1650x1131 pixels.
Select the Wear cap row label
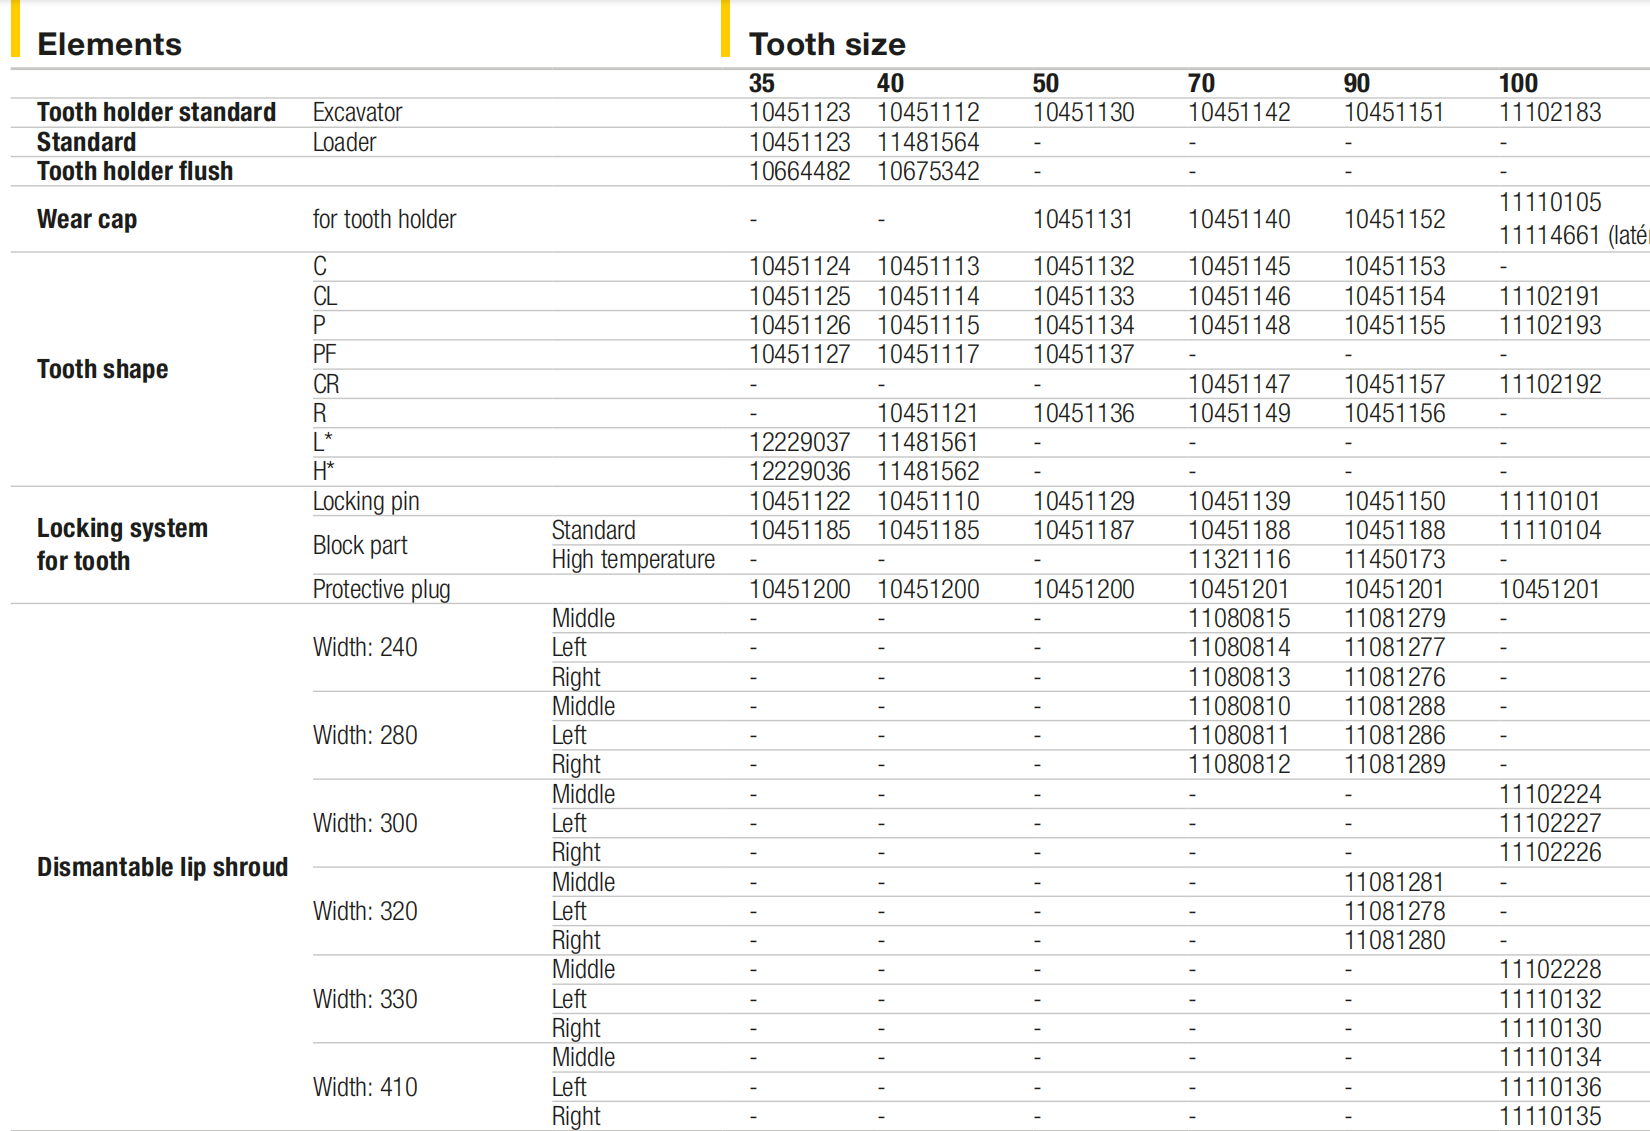point(87,219)
